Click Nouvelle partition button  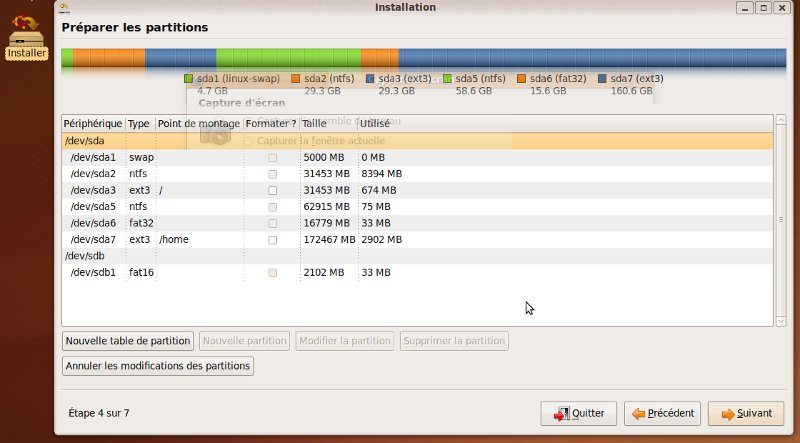(244, 341)
